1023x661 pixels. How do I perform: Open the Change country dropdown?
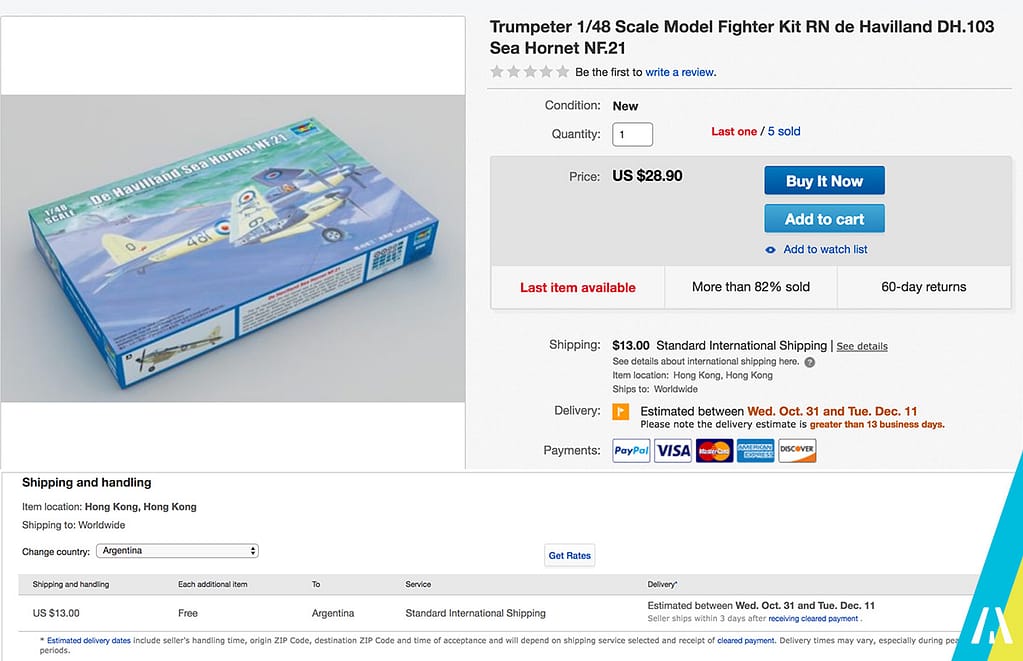(177, 551)
